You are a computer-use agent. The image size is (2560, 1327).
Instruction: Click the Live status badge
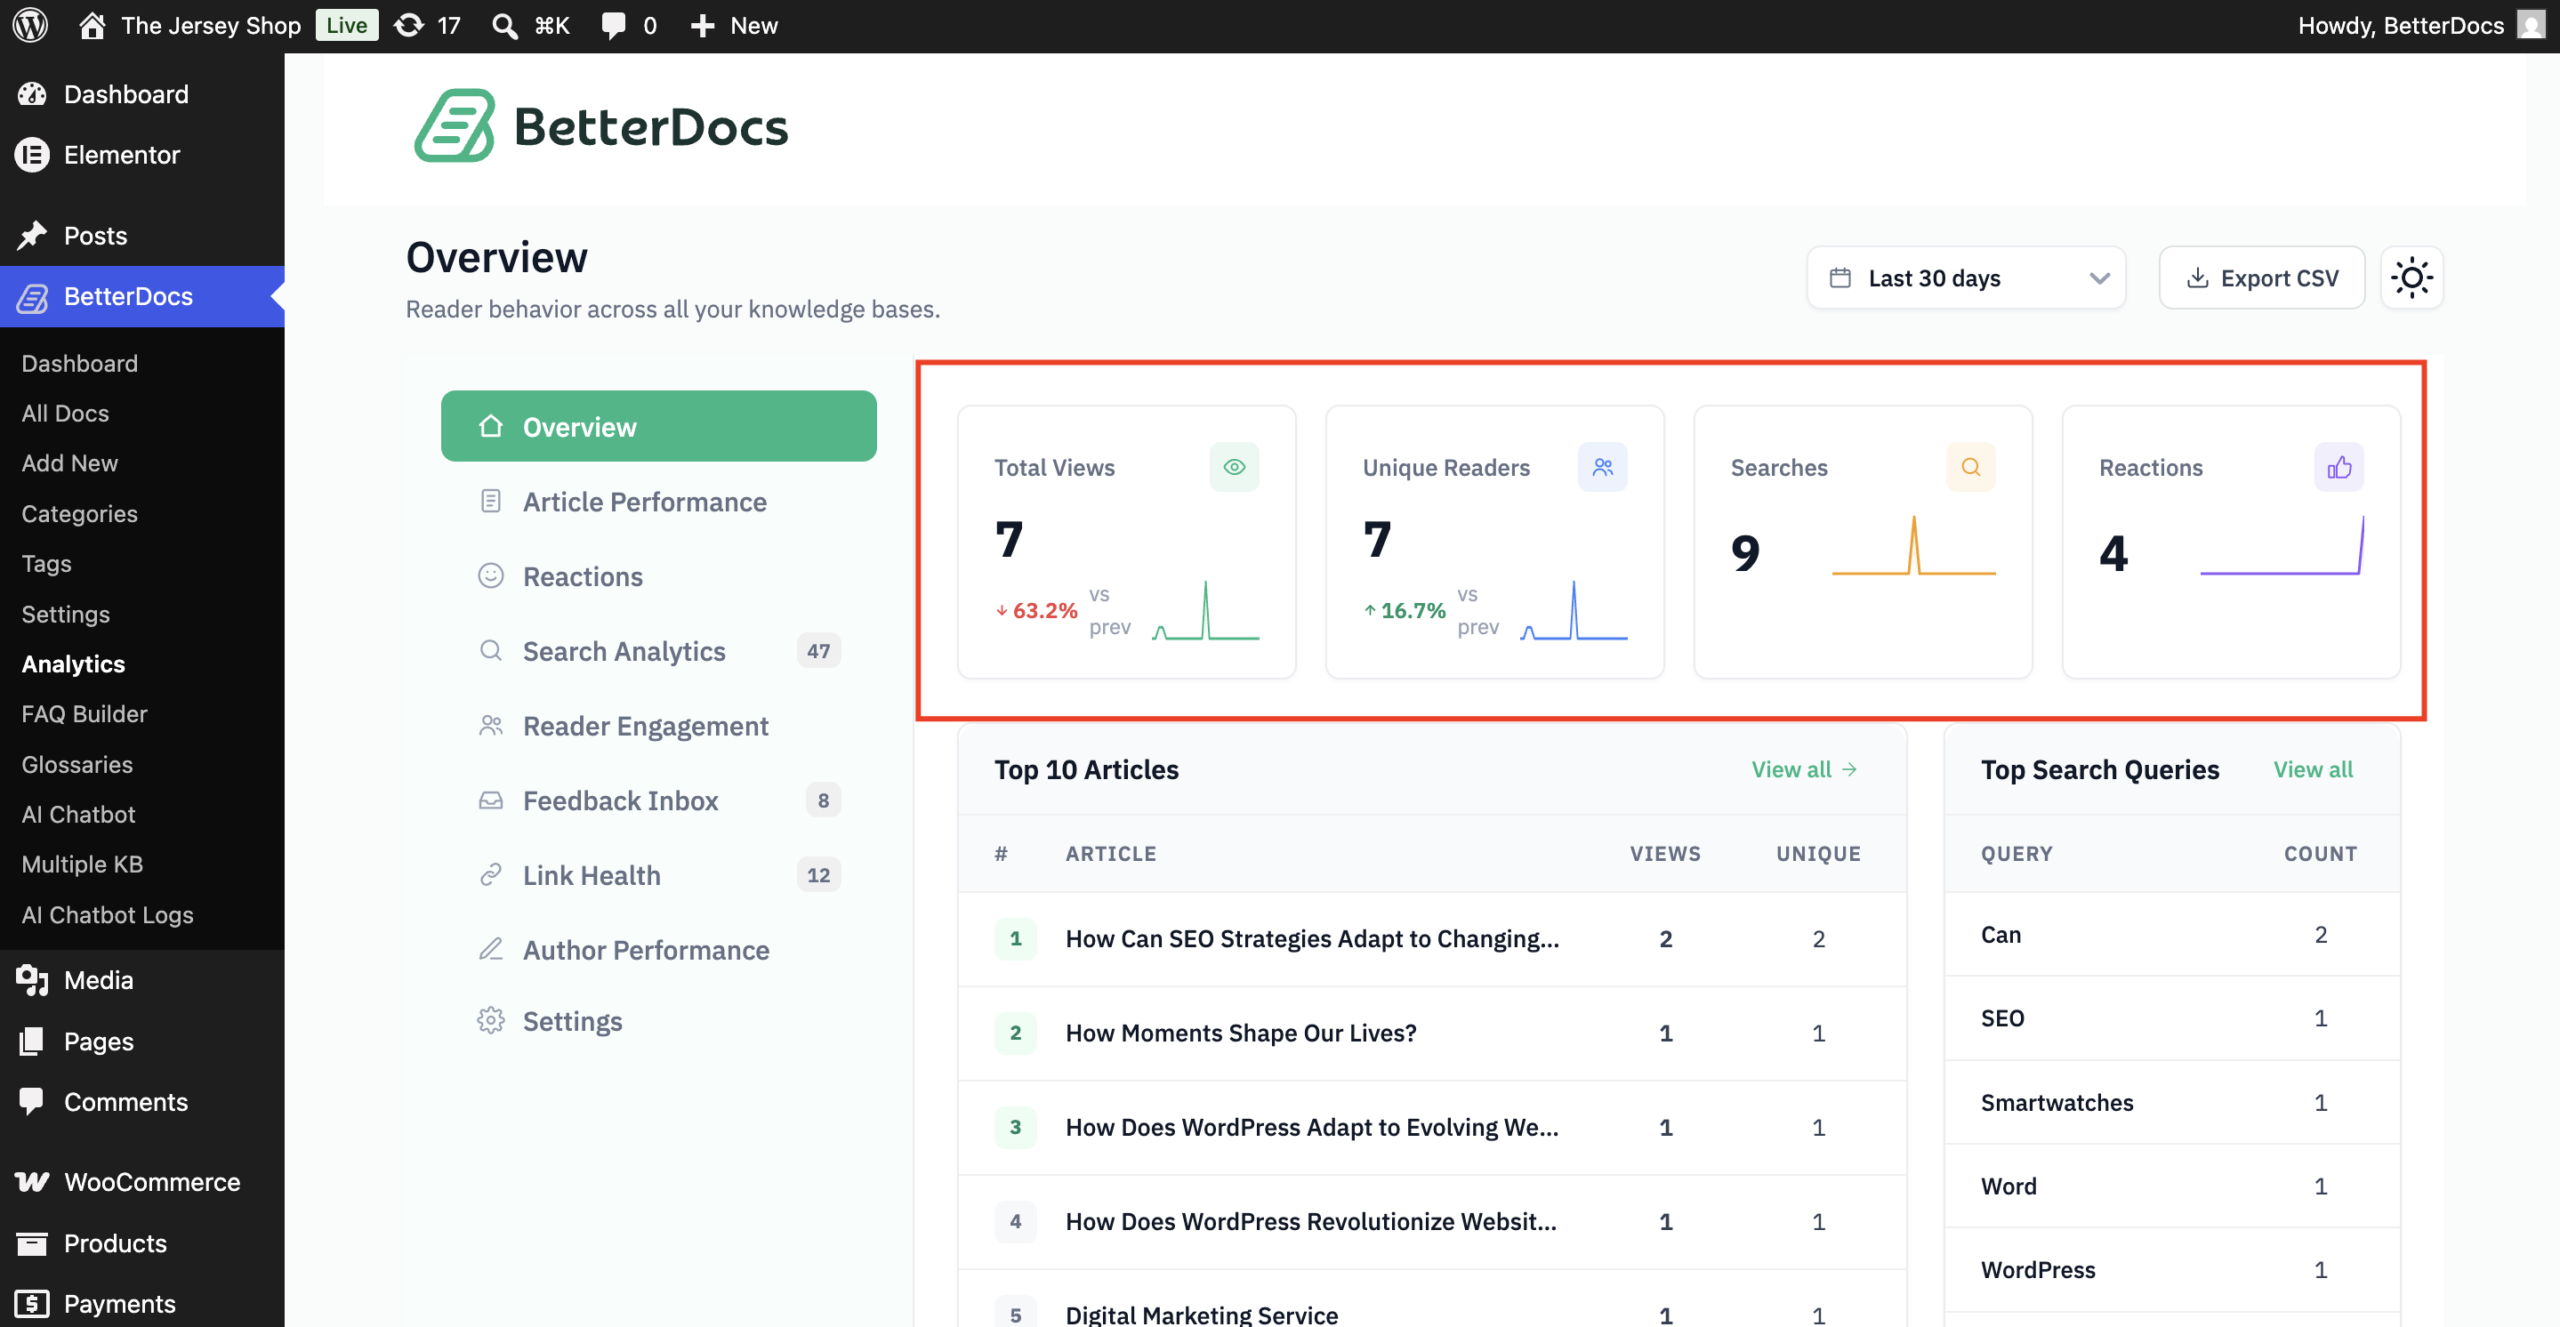point(346,25)
